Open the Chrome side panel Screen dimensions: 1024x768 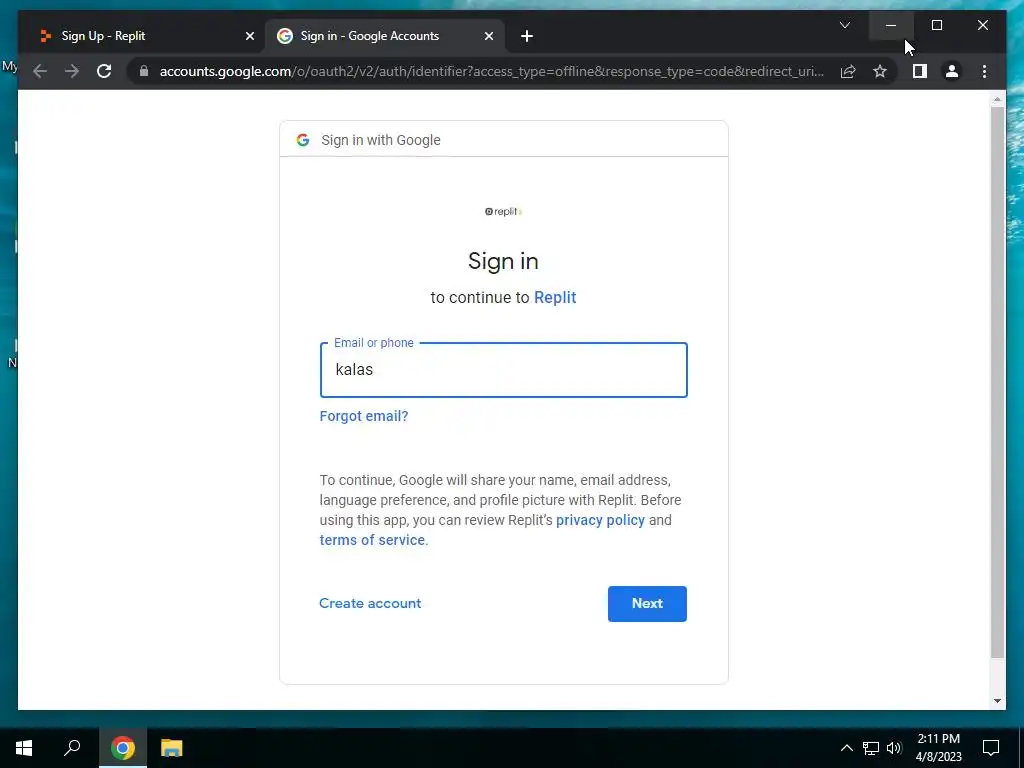pyautogui.click(x=920, y=71)
